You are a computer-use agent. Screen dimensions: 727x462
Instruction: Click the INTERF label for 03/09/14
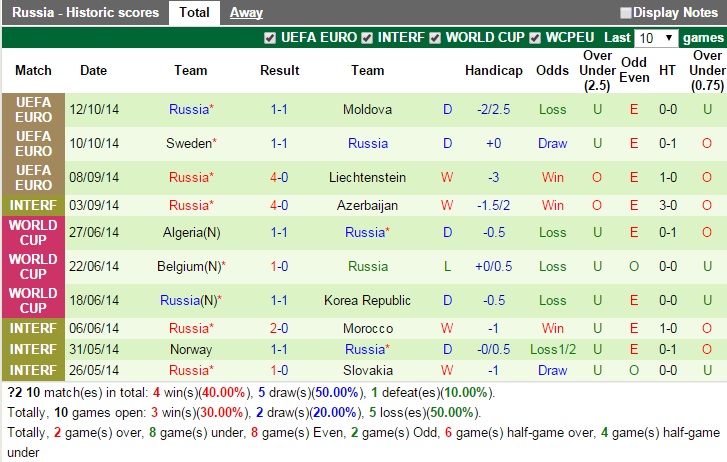(33, 205)
